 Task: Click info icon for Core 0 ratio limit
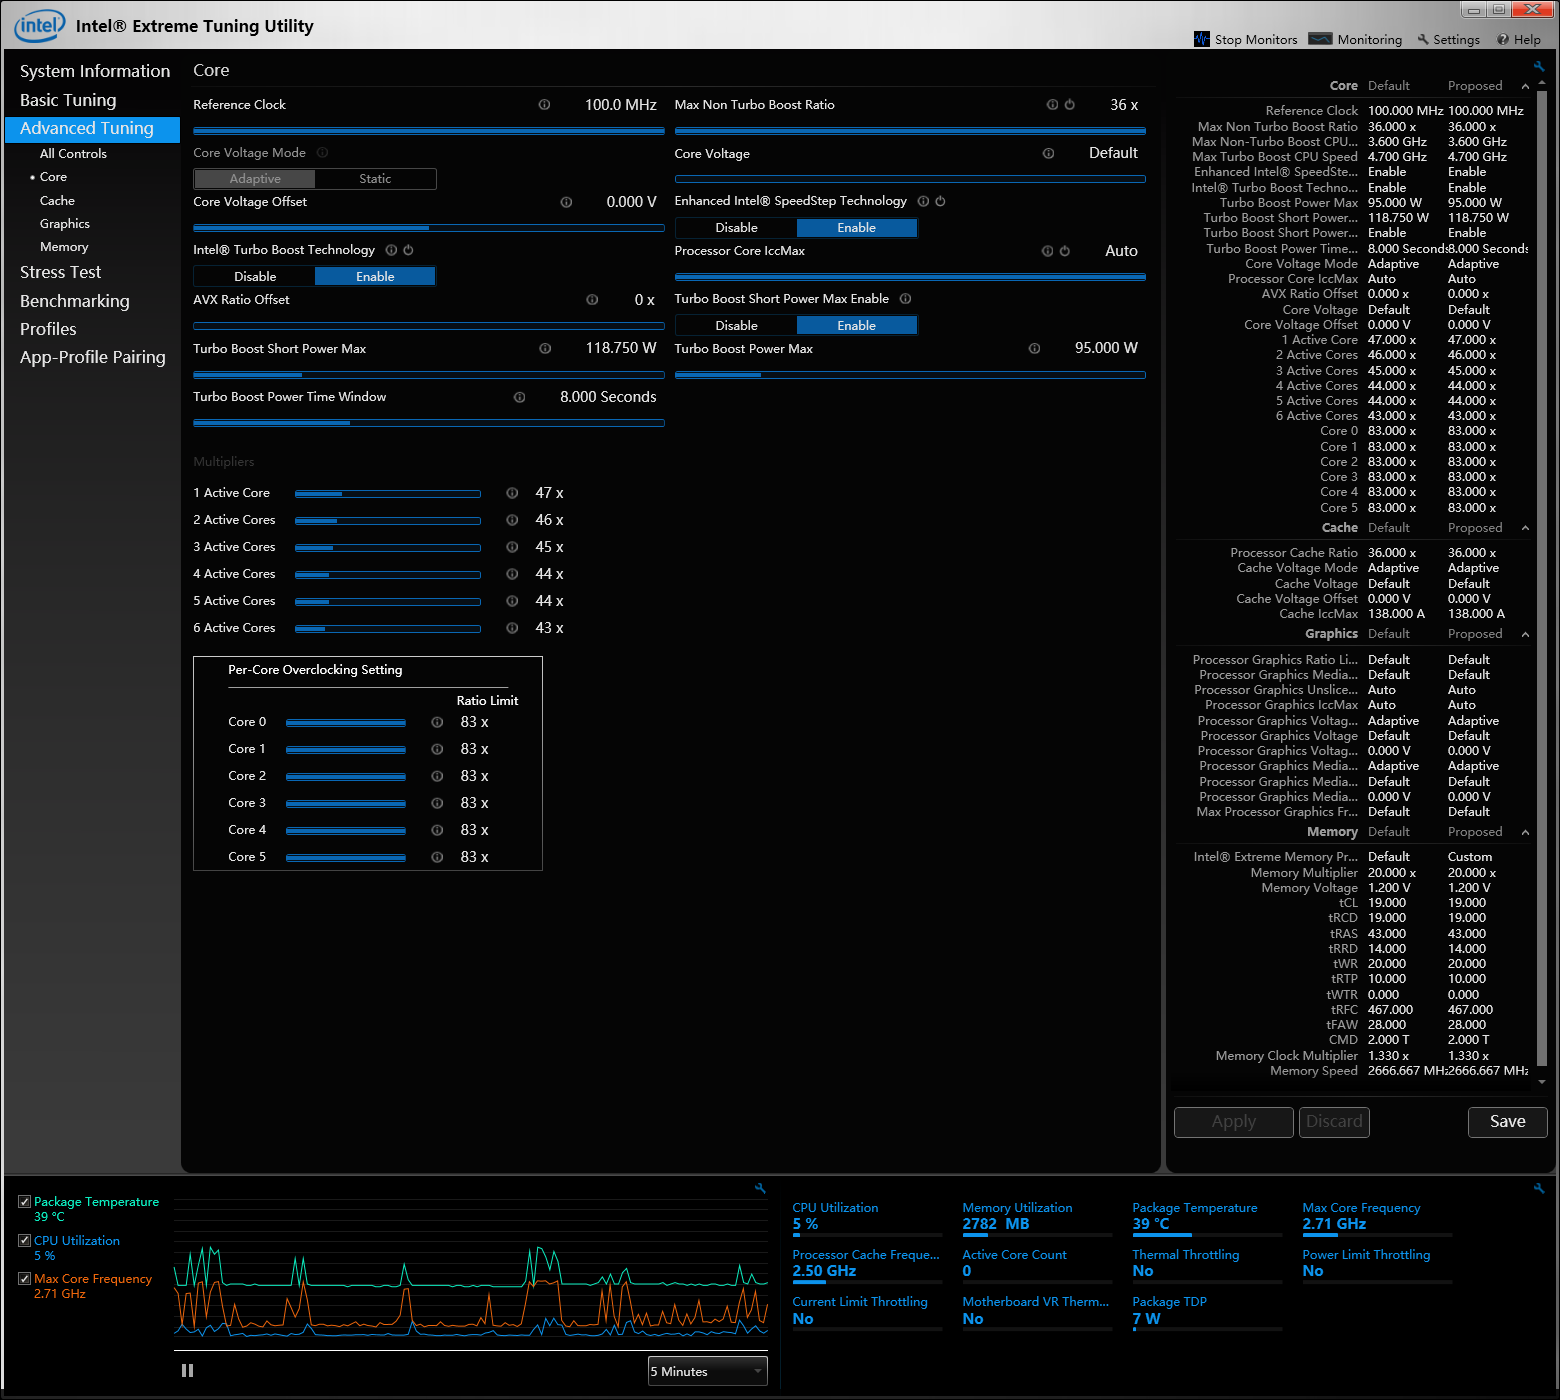tap(438, 722)
